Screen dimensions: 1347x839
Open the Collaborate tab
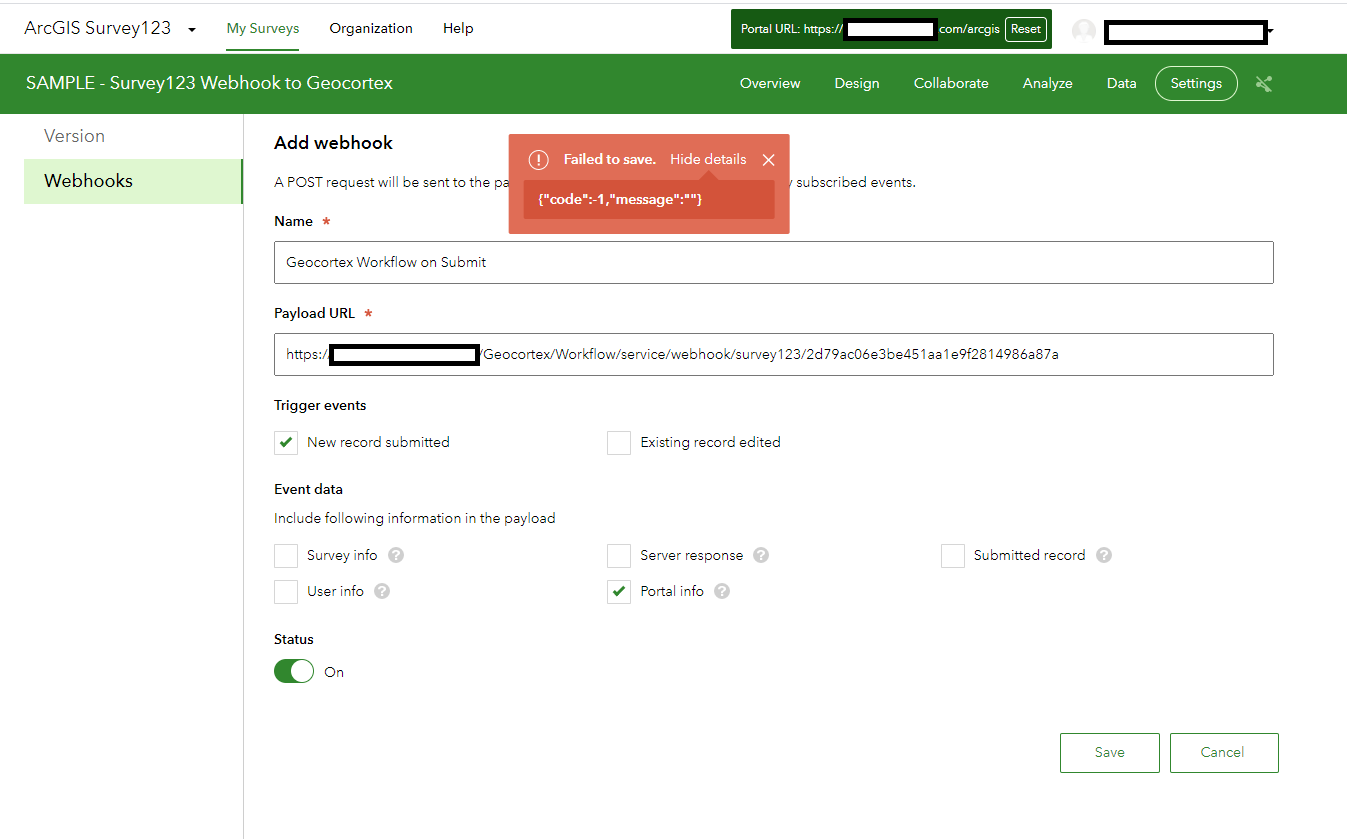(951, 83)
